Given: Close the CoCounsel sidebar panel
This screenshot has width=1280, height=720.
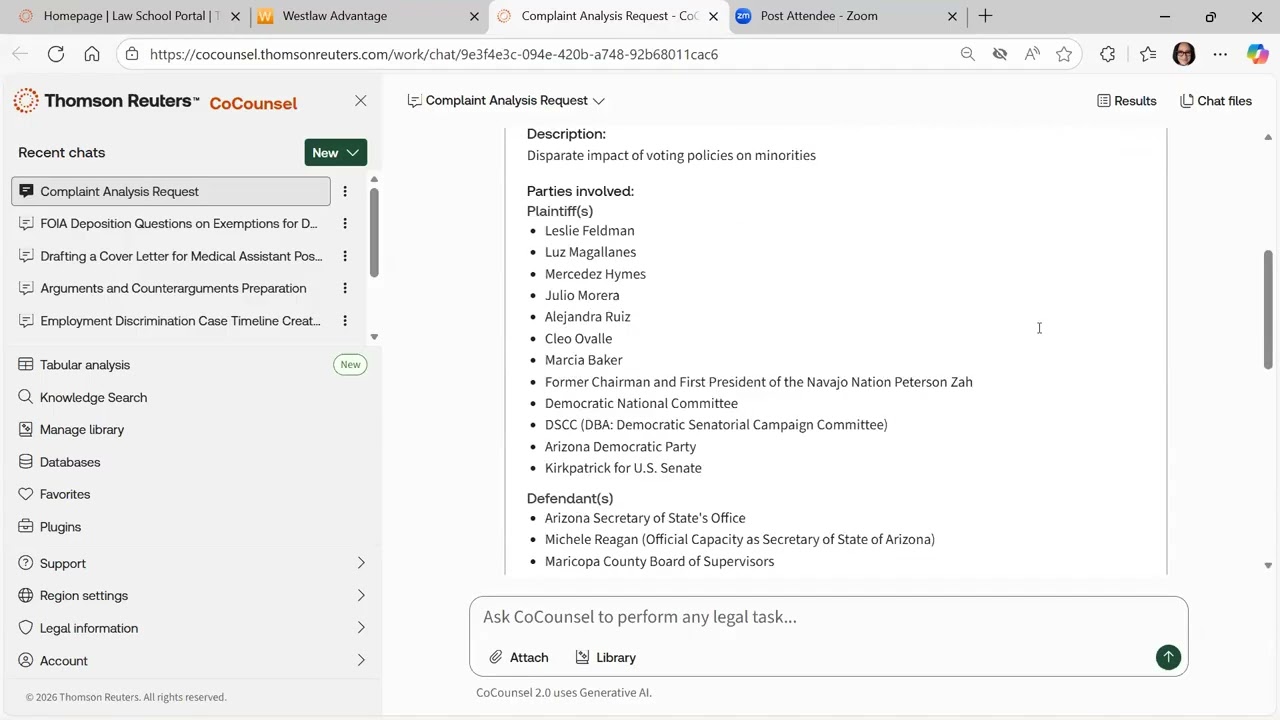Looking at the screenshot, I should click(x=361, y=101).
